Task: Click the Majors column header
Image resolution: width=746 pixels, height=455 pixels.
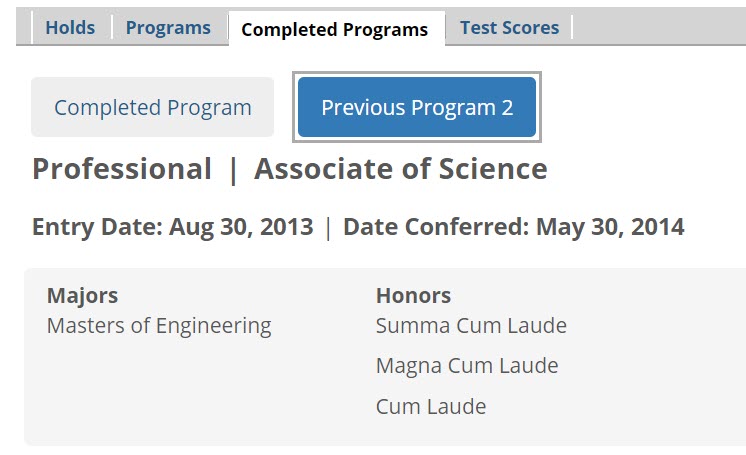Action: pos(82,296)
